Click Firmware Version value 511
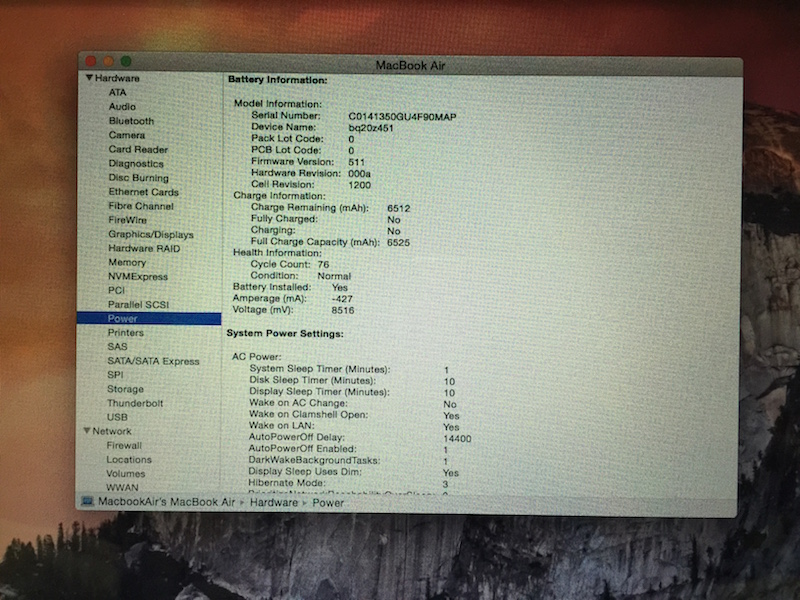 coord(357,162)
